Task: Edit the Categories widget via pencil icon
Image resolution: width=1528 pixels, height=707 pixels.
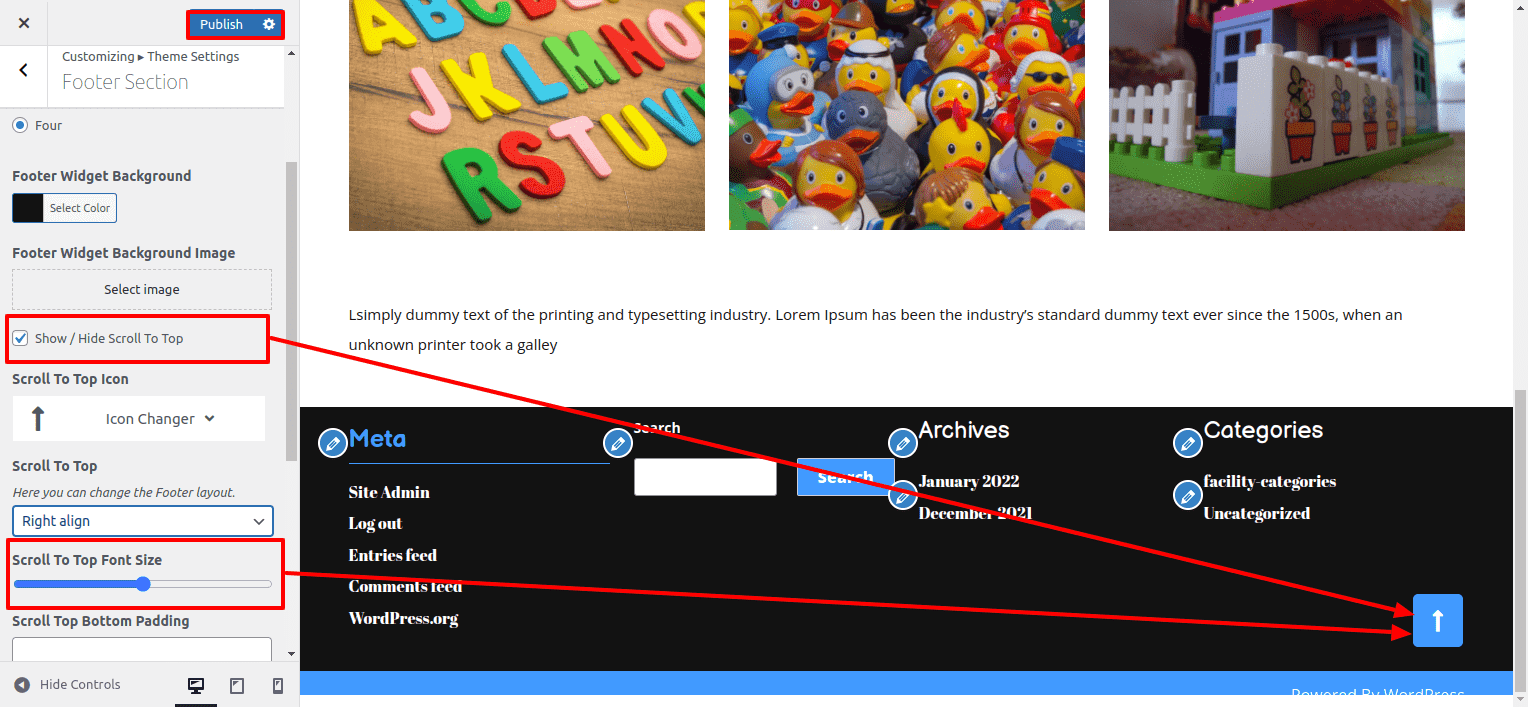Action: [x=1187, y=442]
